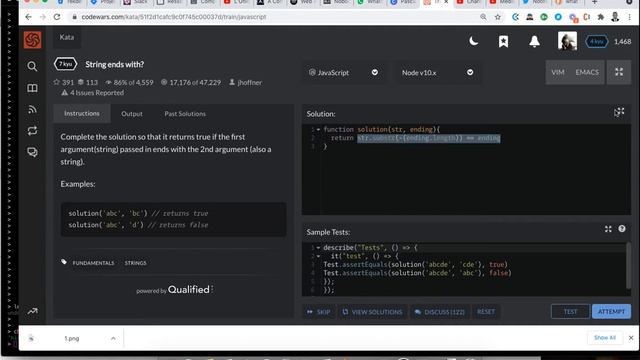
Task: Click the 113 collections count
Action: pos(88,82)
